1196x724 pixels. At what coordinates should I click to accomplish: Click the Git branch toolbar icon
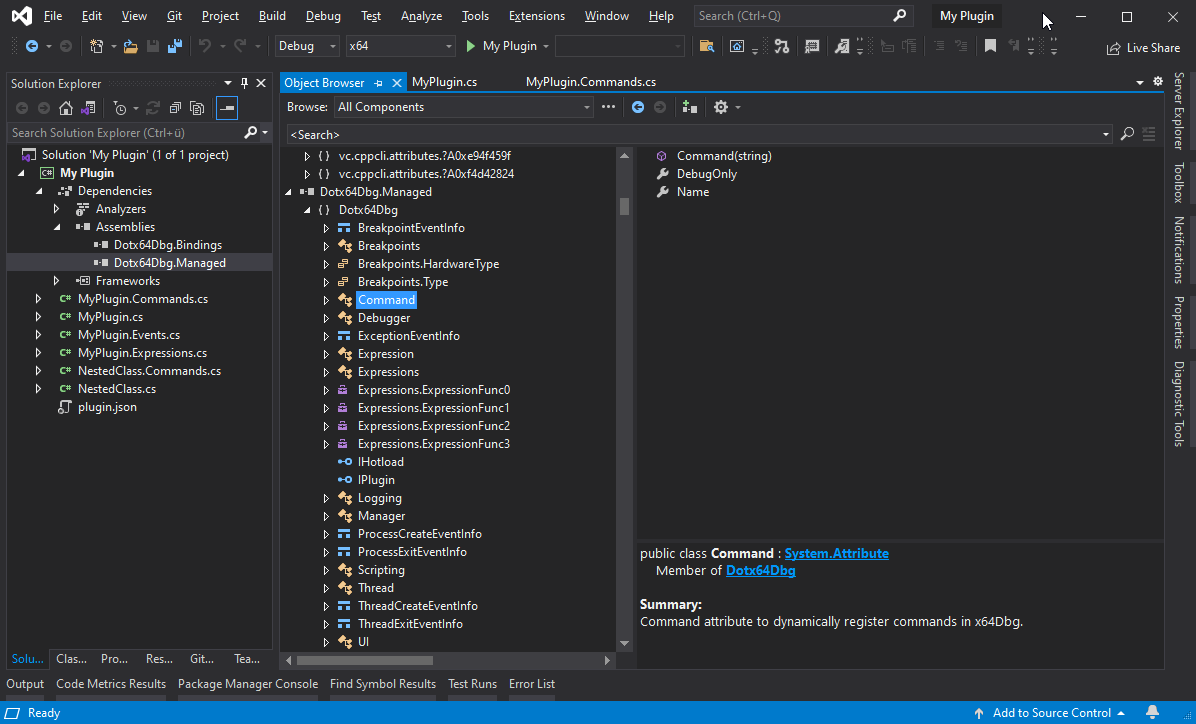pyautogui.click(x=781, y=47)
